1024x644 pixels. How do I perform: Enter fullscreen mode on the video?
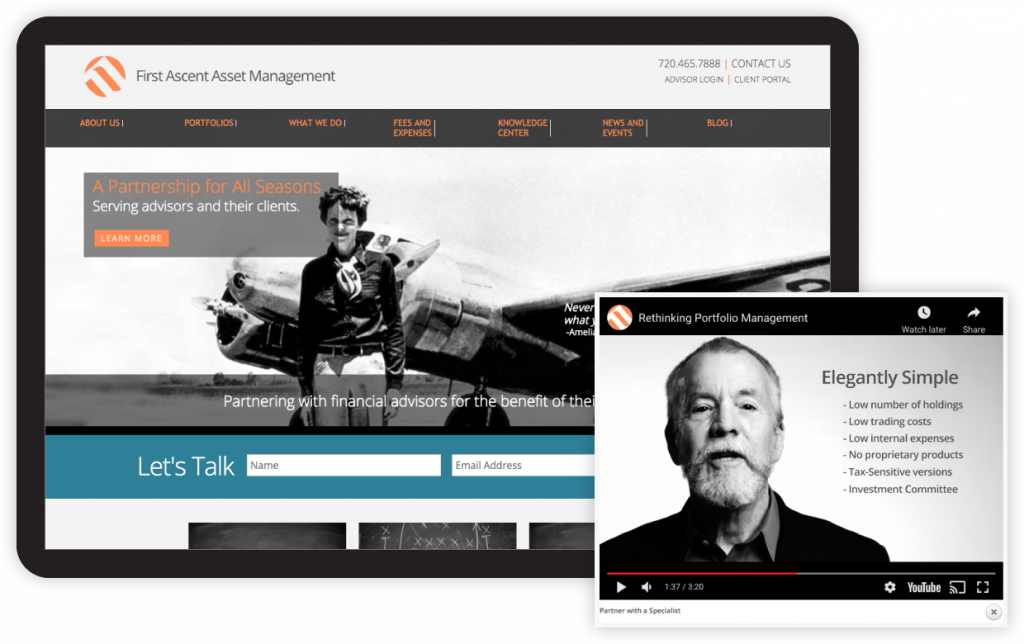point(983,588)
